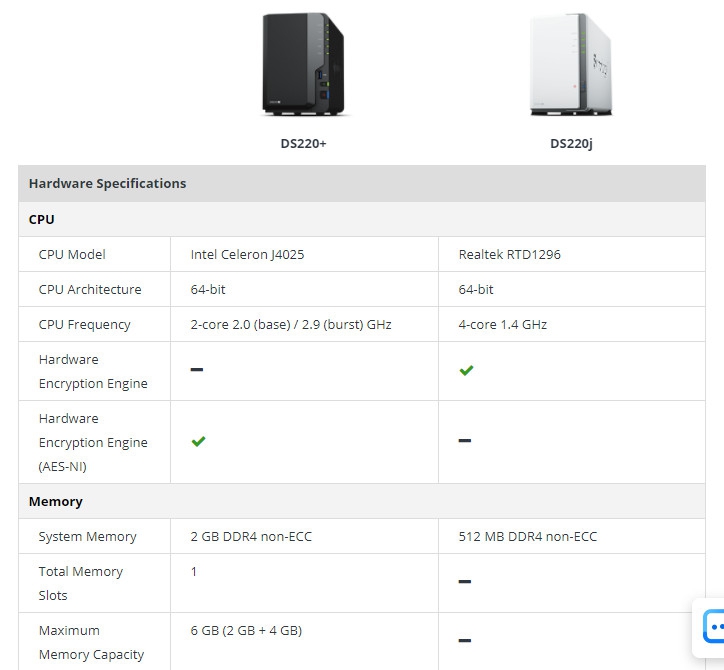Click the DS220j Total Memory Slots dash

tap(465, 581)
